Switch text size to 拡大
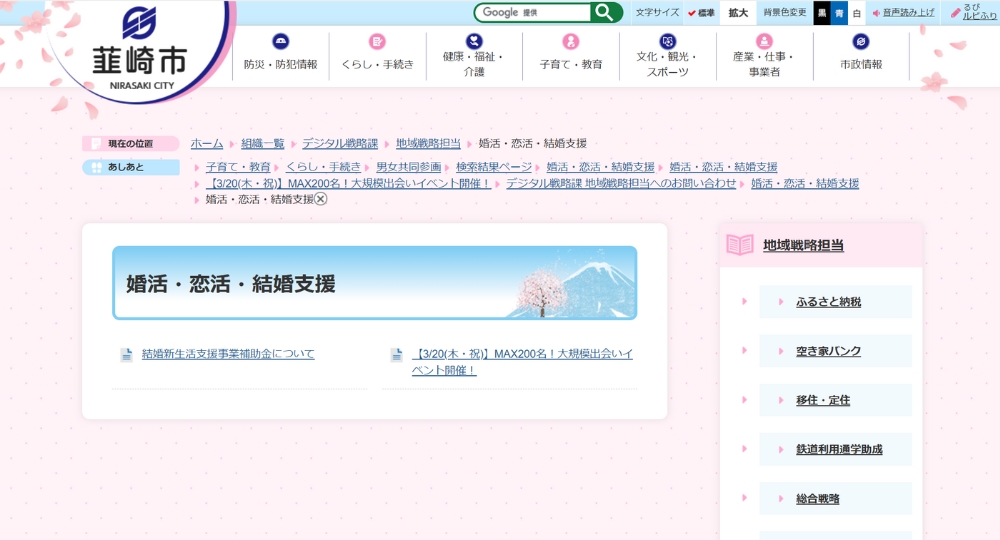Viewport: 1000px width, 540px height. pos(738,13)
